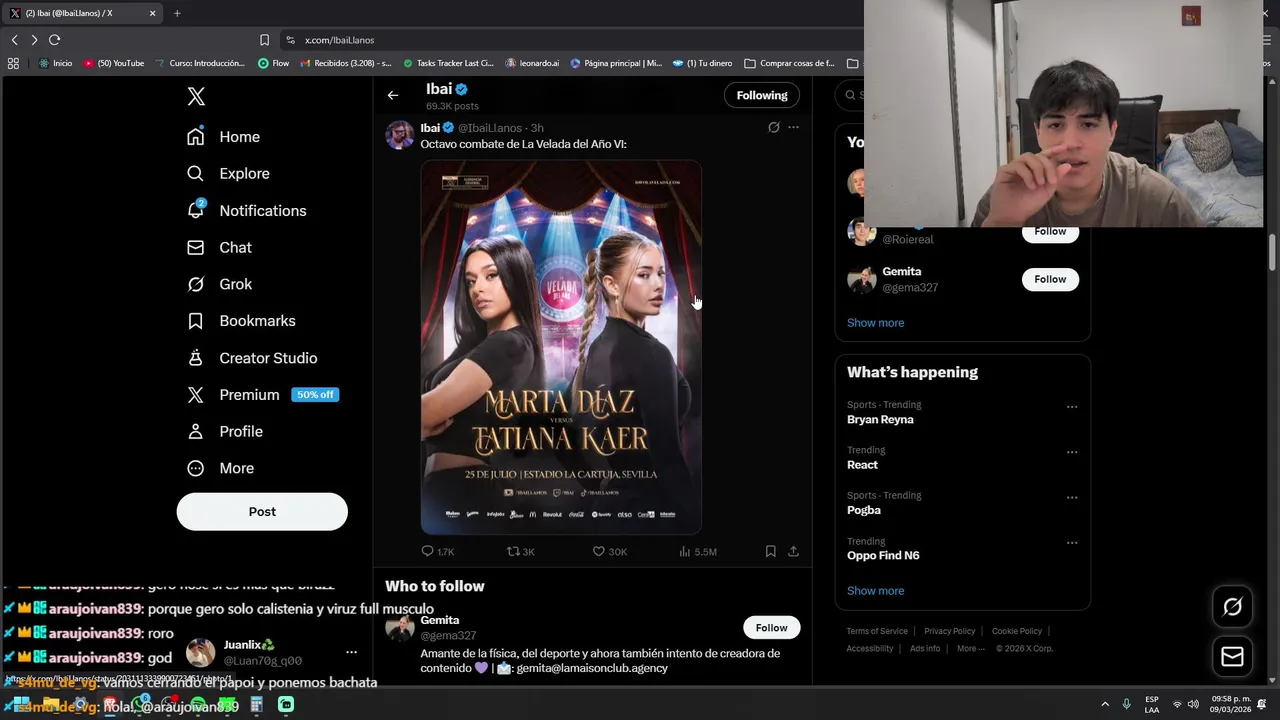Open options for the Bryan Reyna trend
Viewport: 1280px width, 720px height.
pyautogui.click(x=1072, y=407)
